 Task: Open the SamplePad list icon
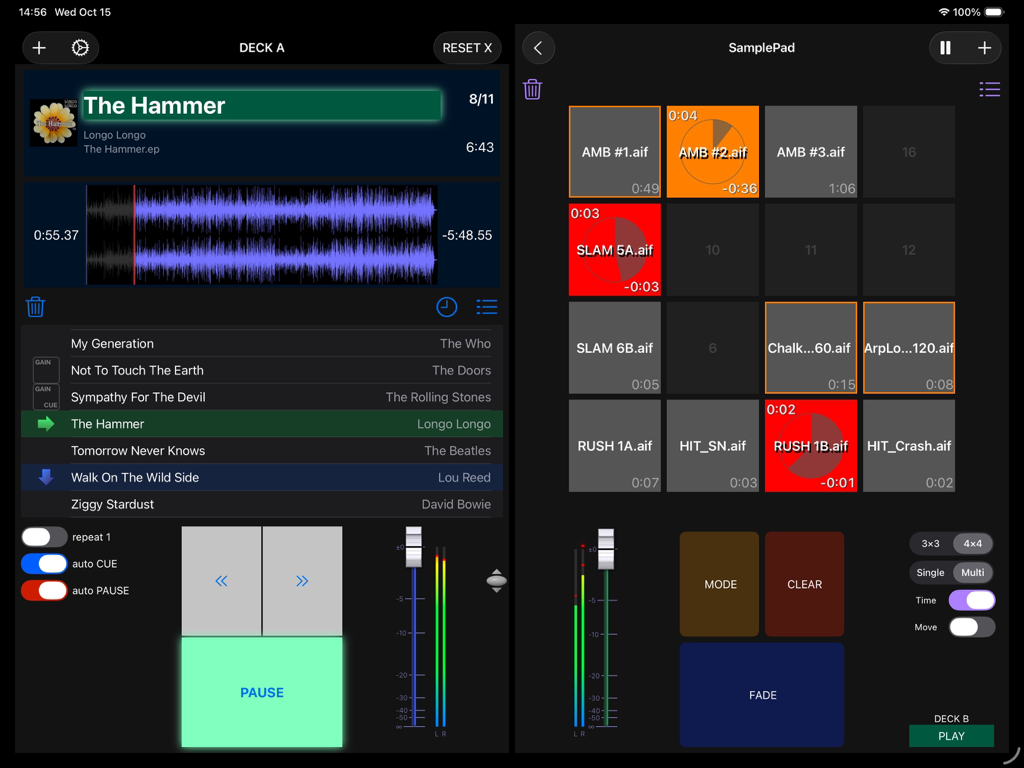pyautogui.click(x=989, y=89)
